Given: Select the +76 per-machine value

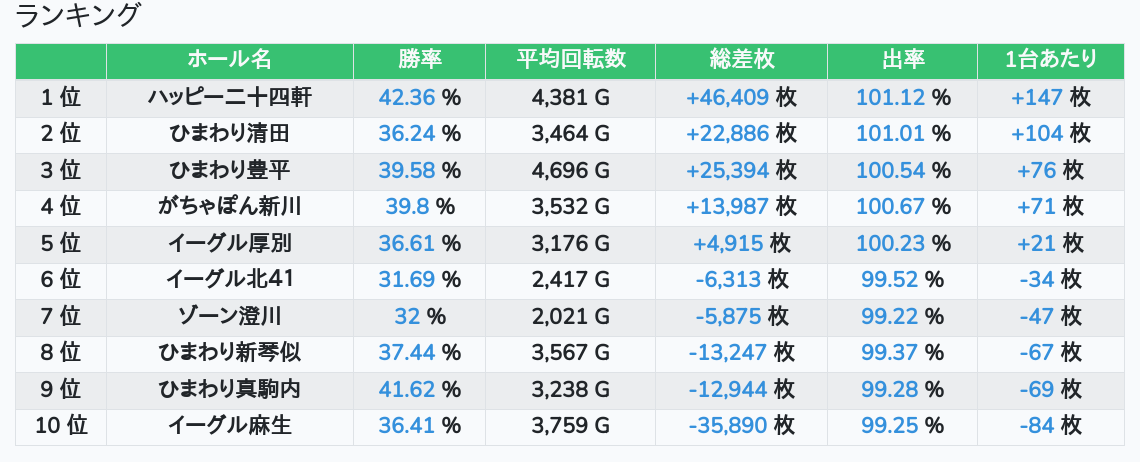Looking at the screenshot, I should [1036, 170].
